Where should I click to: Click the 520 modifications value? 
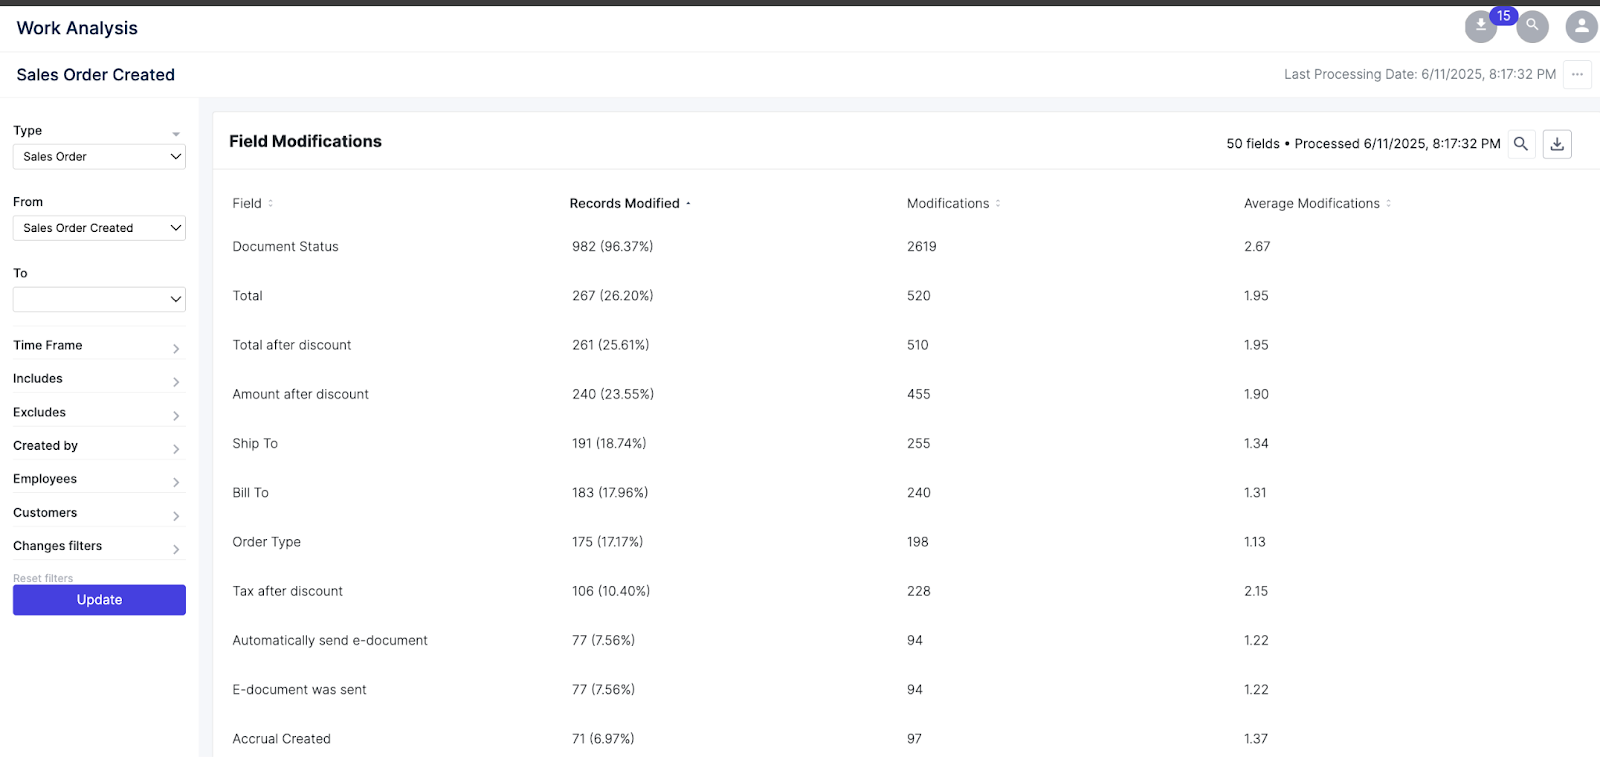(x=919, y=296)
